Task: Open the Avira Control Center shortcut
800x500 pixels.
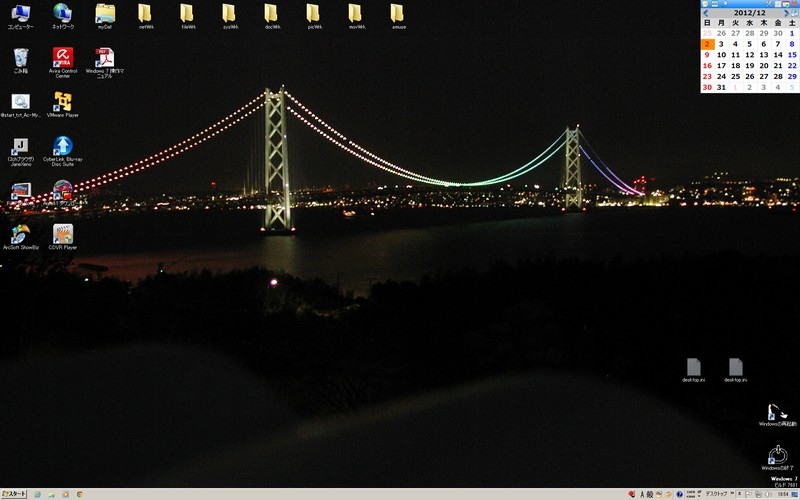Action: pos(62,58)
